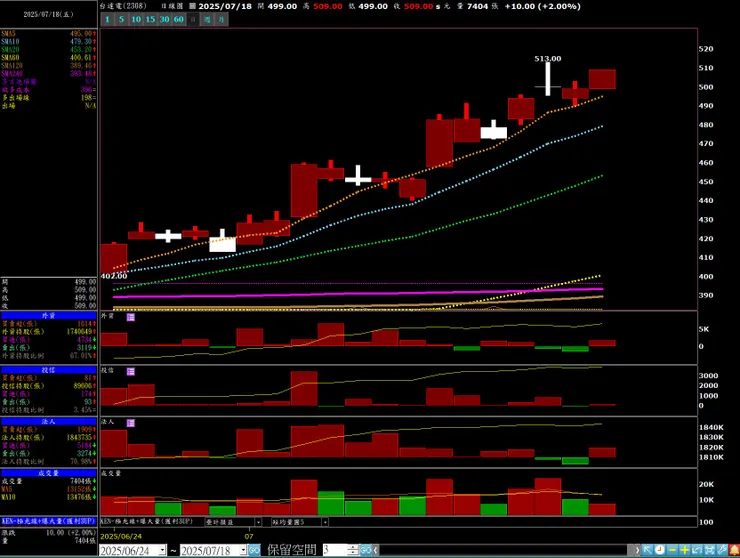The image size is (740, 558).
Task: Click the 07 month marker on the time axis
Action: coord(249,536)
